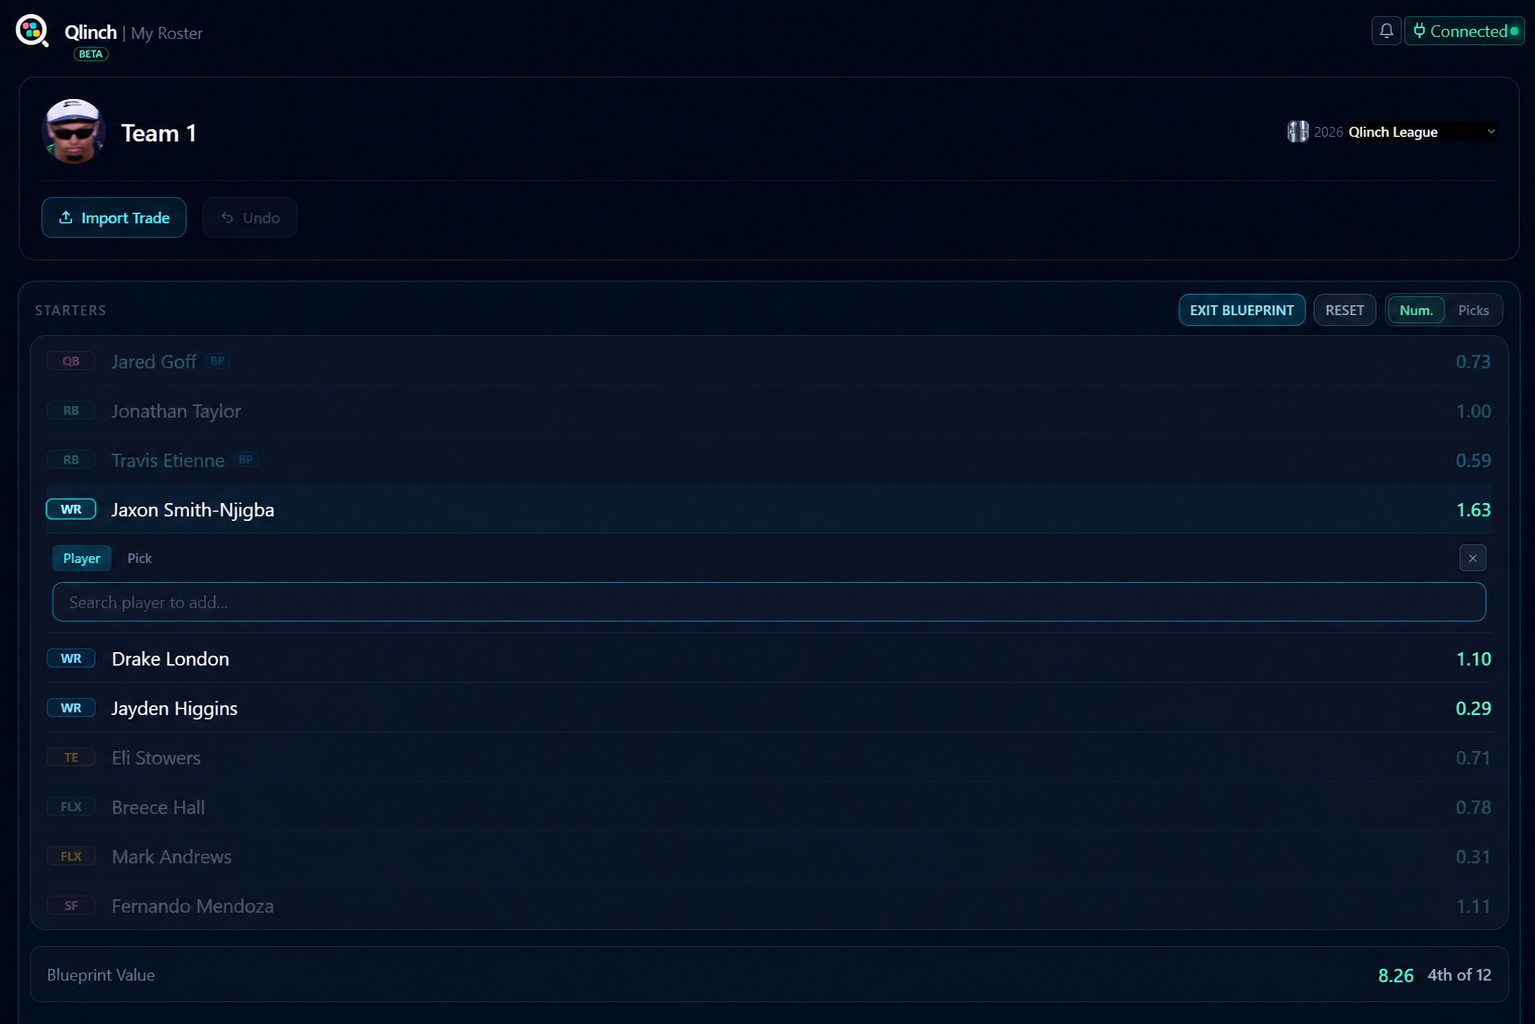
Task: Click the My Roster page title
Action: point(167,33)
